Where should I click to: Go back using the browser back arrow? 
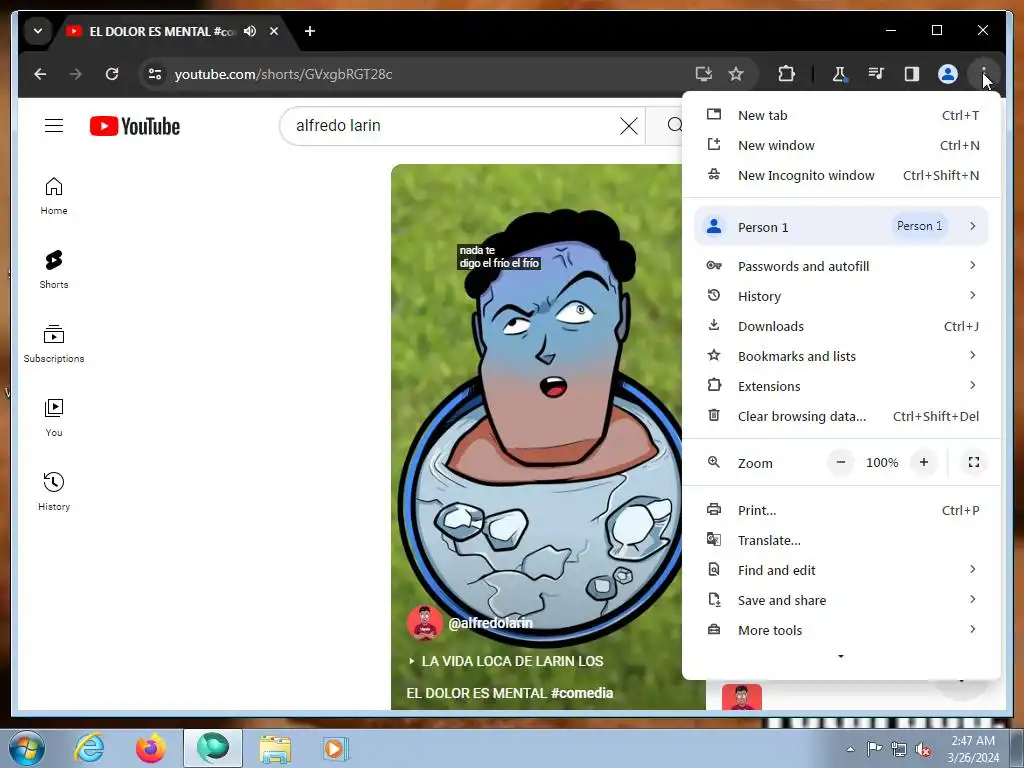[x=40, y=74]
